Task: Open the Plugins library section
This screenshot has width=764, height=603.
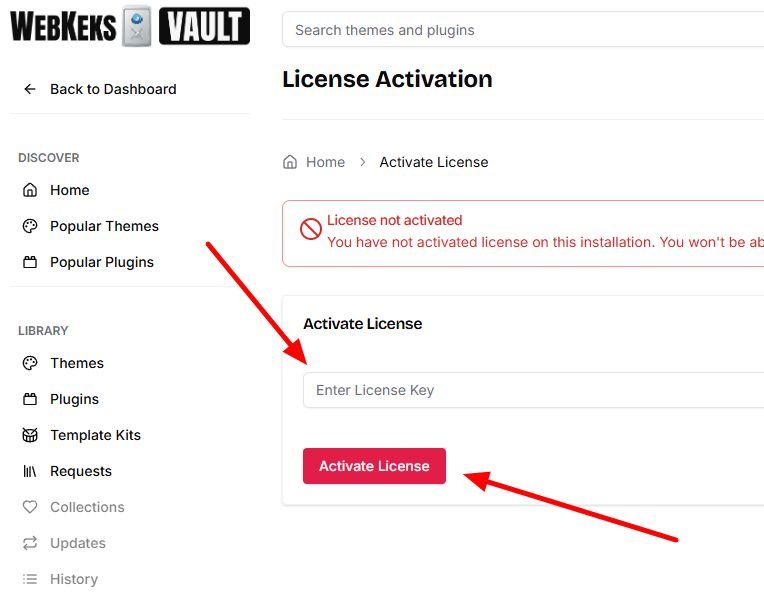Action: pyautogui.click(x=74, y=399)
